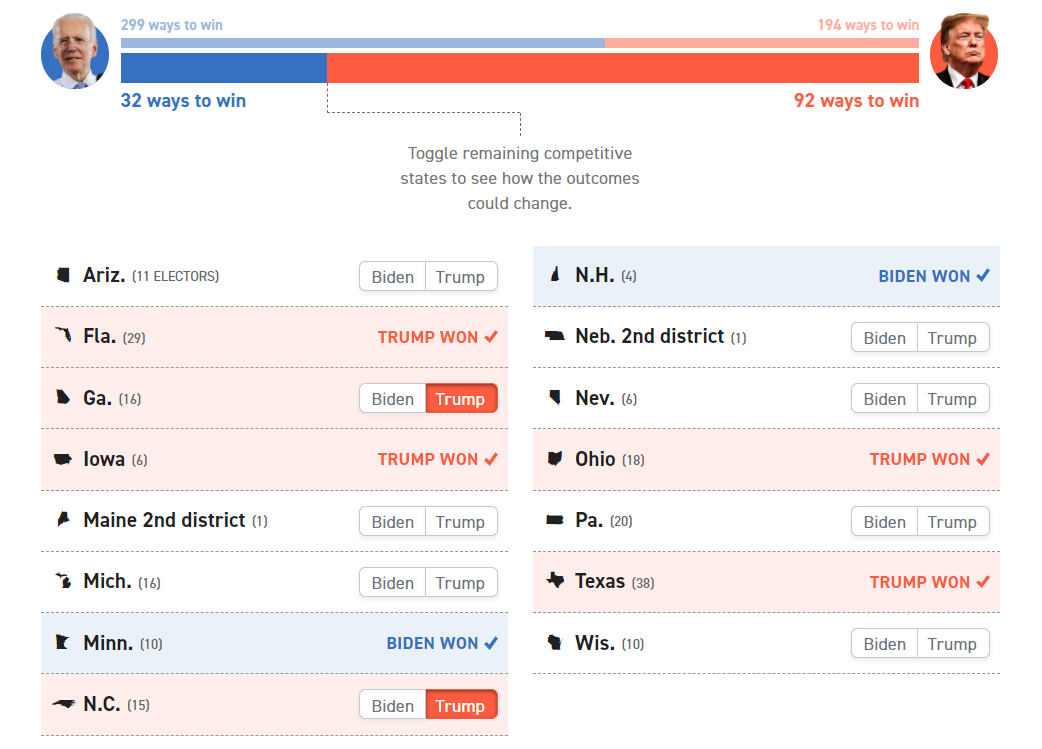Image resolution: width=1042 pixels, height=749 pixels.
Task: Give Maine 2nd district to Biden
Action: click(393, 522)
